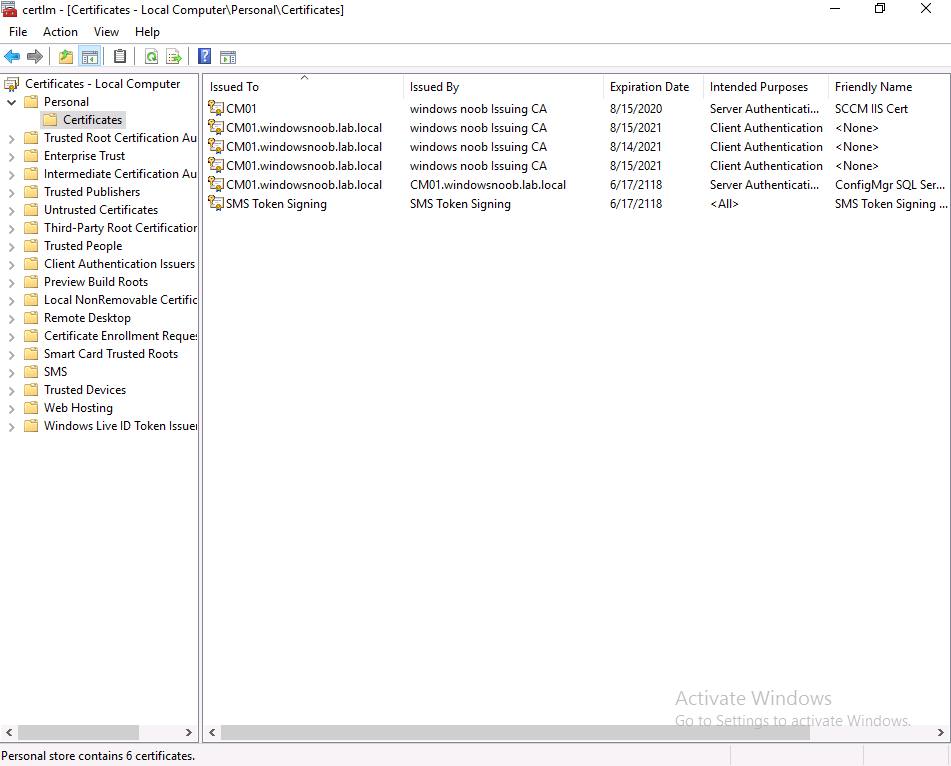Click the certificate icon for CM01 row

[x=216, y=108]
